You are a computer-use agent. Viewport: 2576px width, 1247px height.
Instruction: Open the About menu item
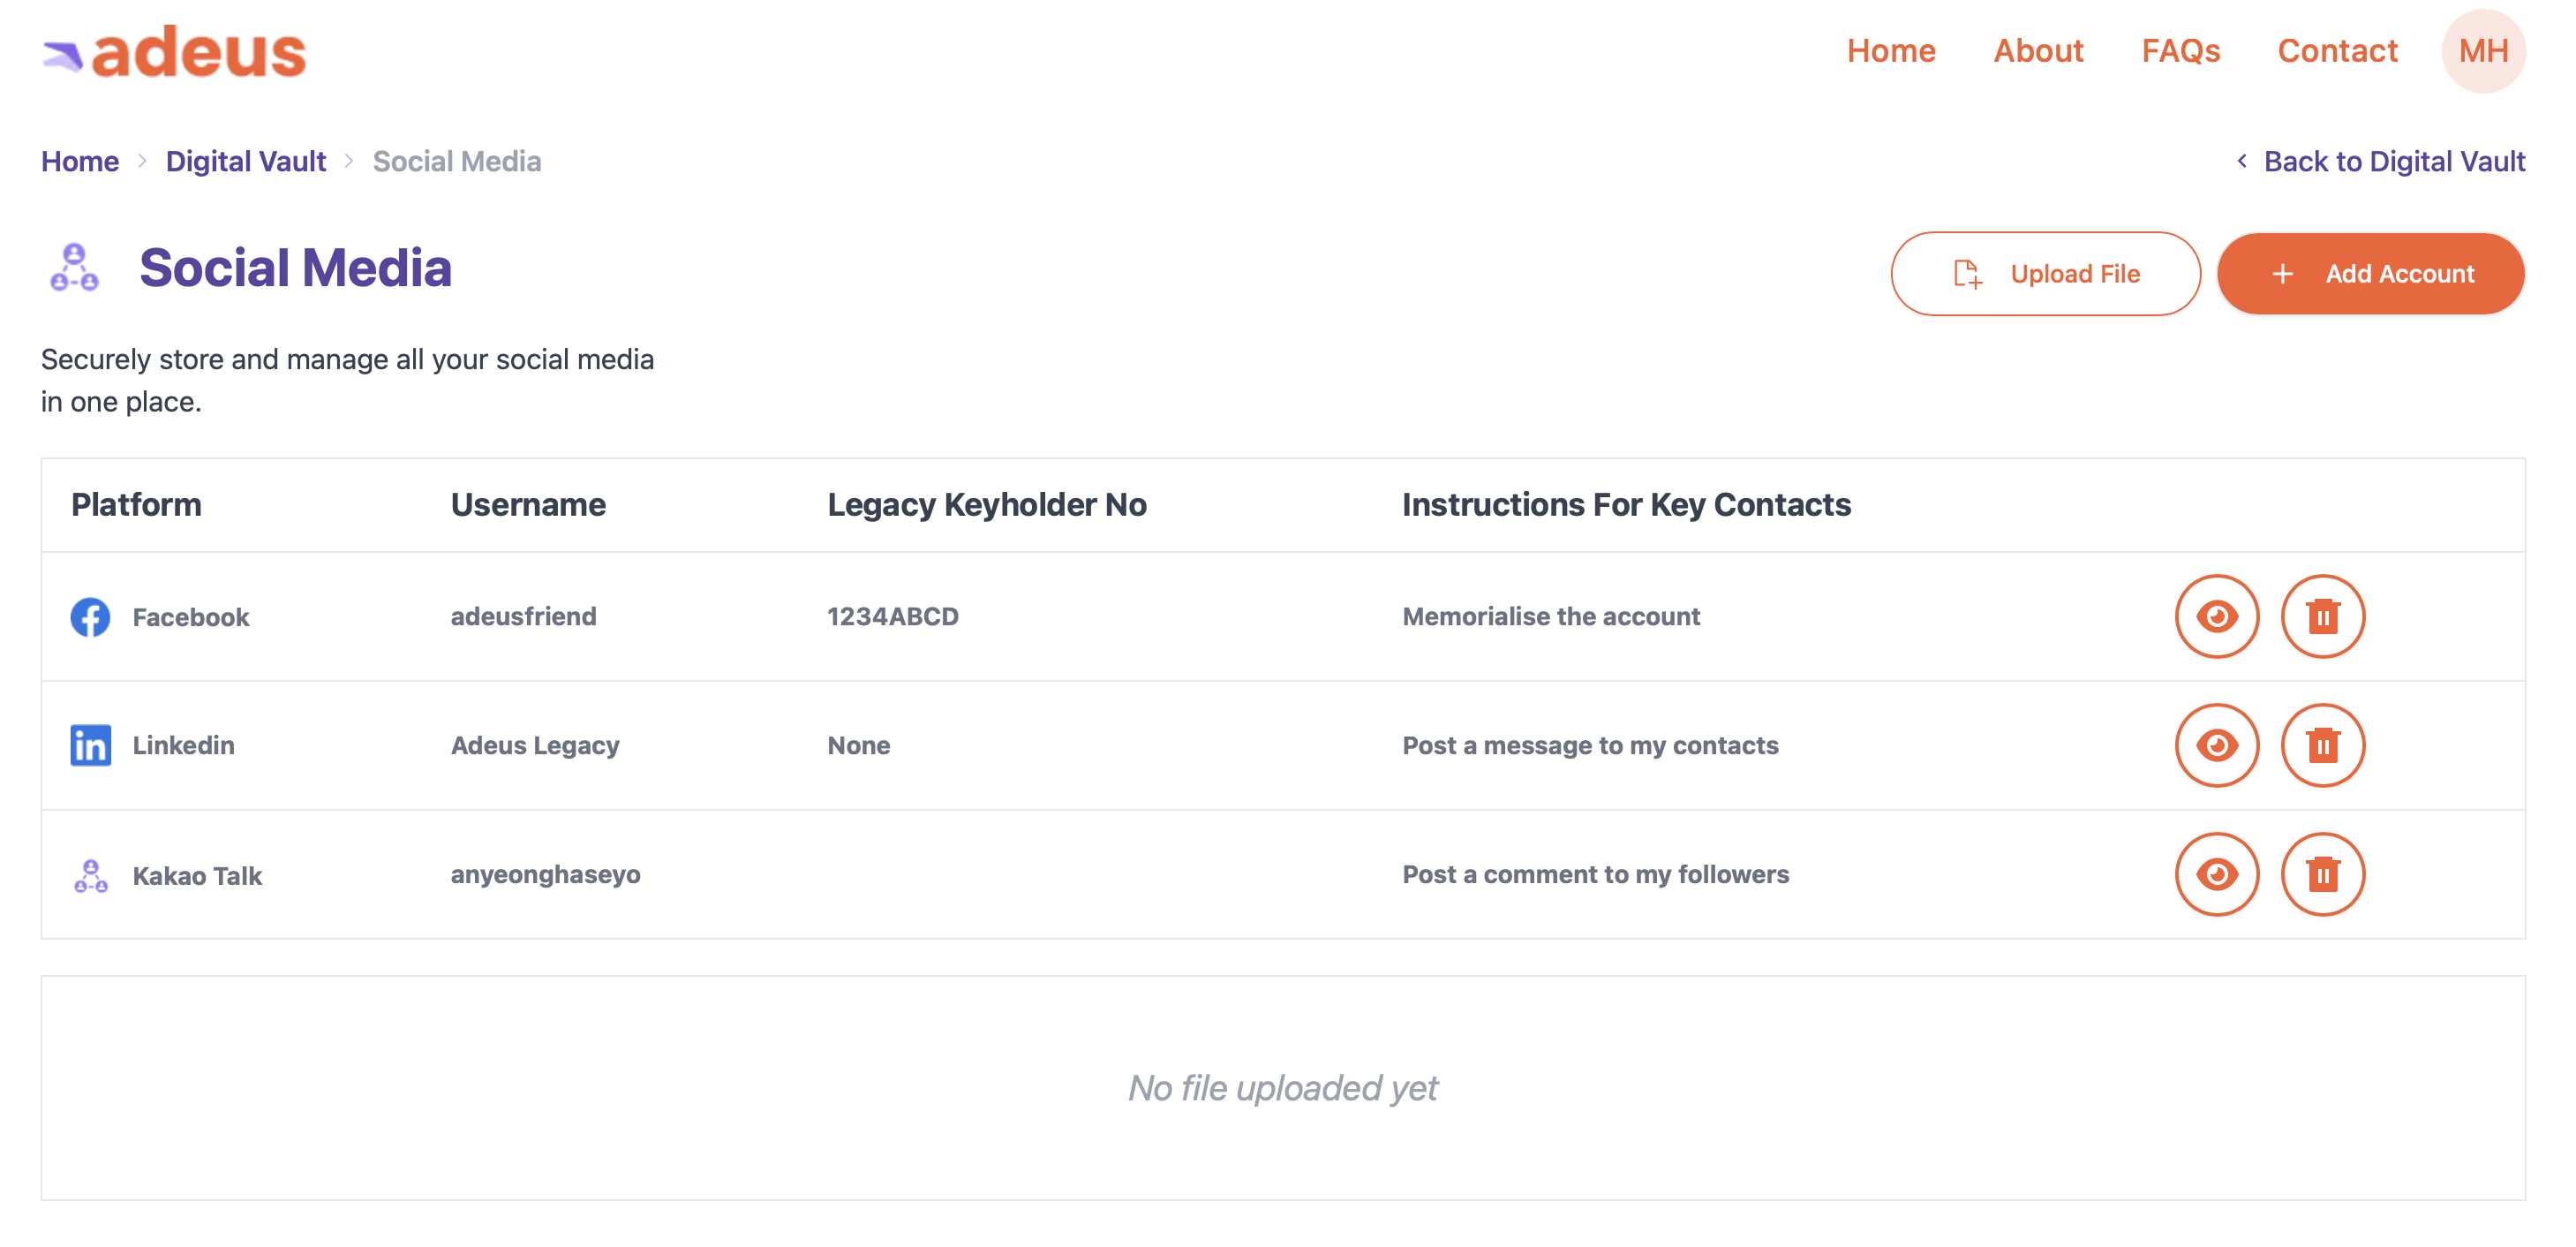pos(2038,51)
